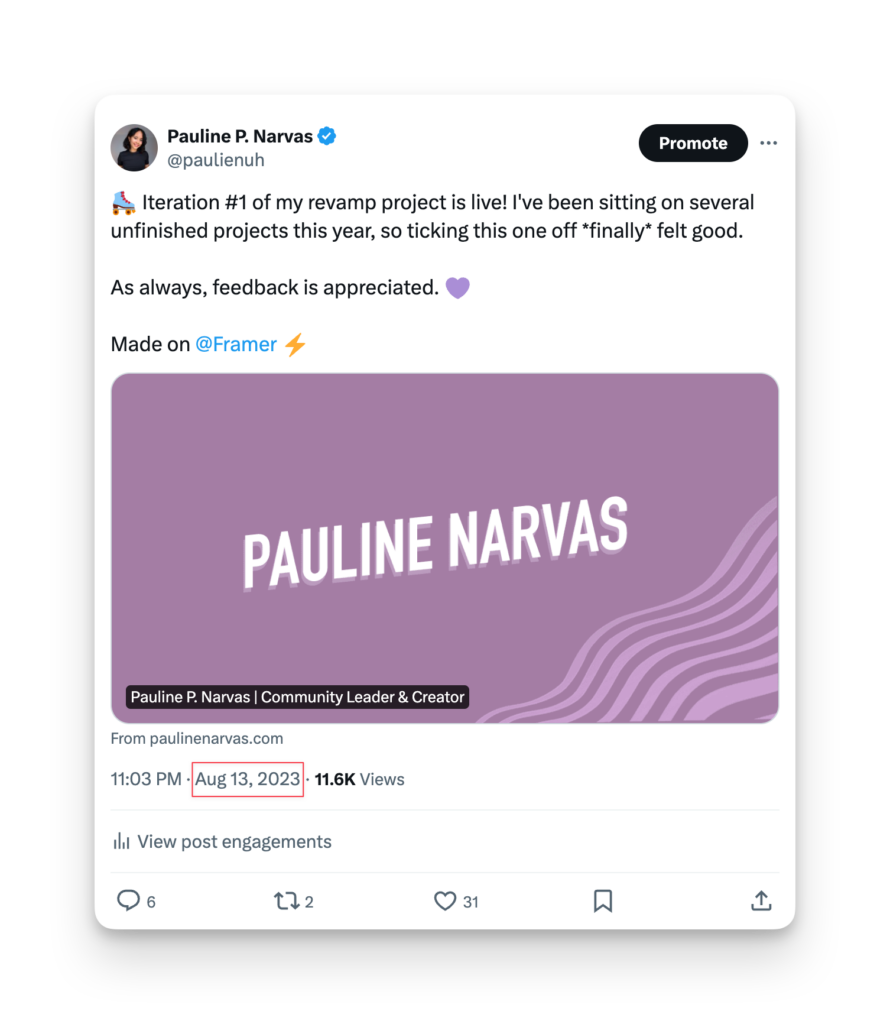
Task: Click the card caption label overlay
Action: pos(298,697)
